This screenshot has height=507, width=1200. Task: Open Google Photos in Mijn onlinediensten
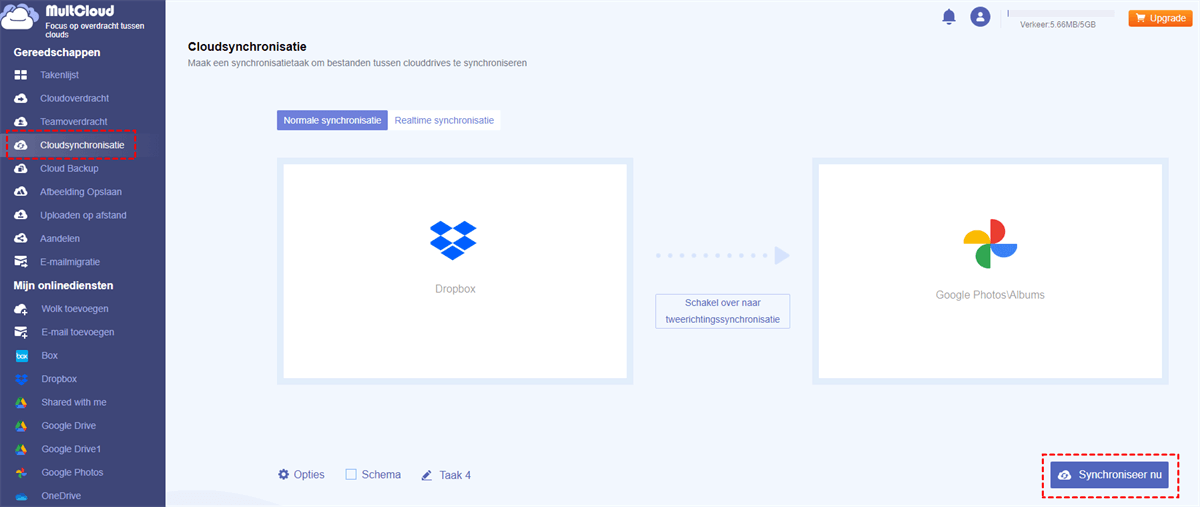tap(72, 472)
